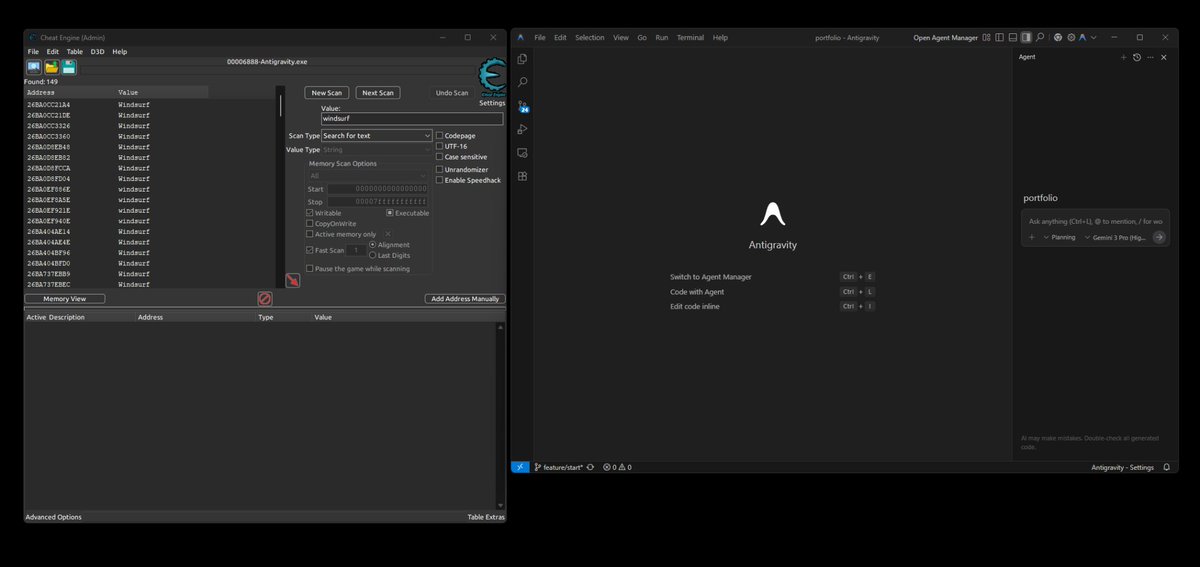Open File menu in Cheat Engine
The width and height of the screenshot is (1200, 567).
[33, 51]
